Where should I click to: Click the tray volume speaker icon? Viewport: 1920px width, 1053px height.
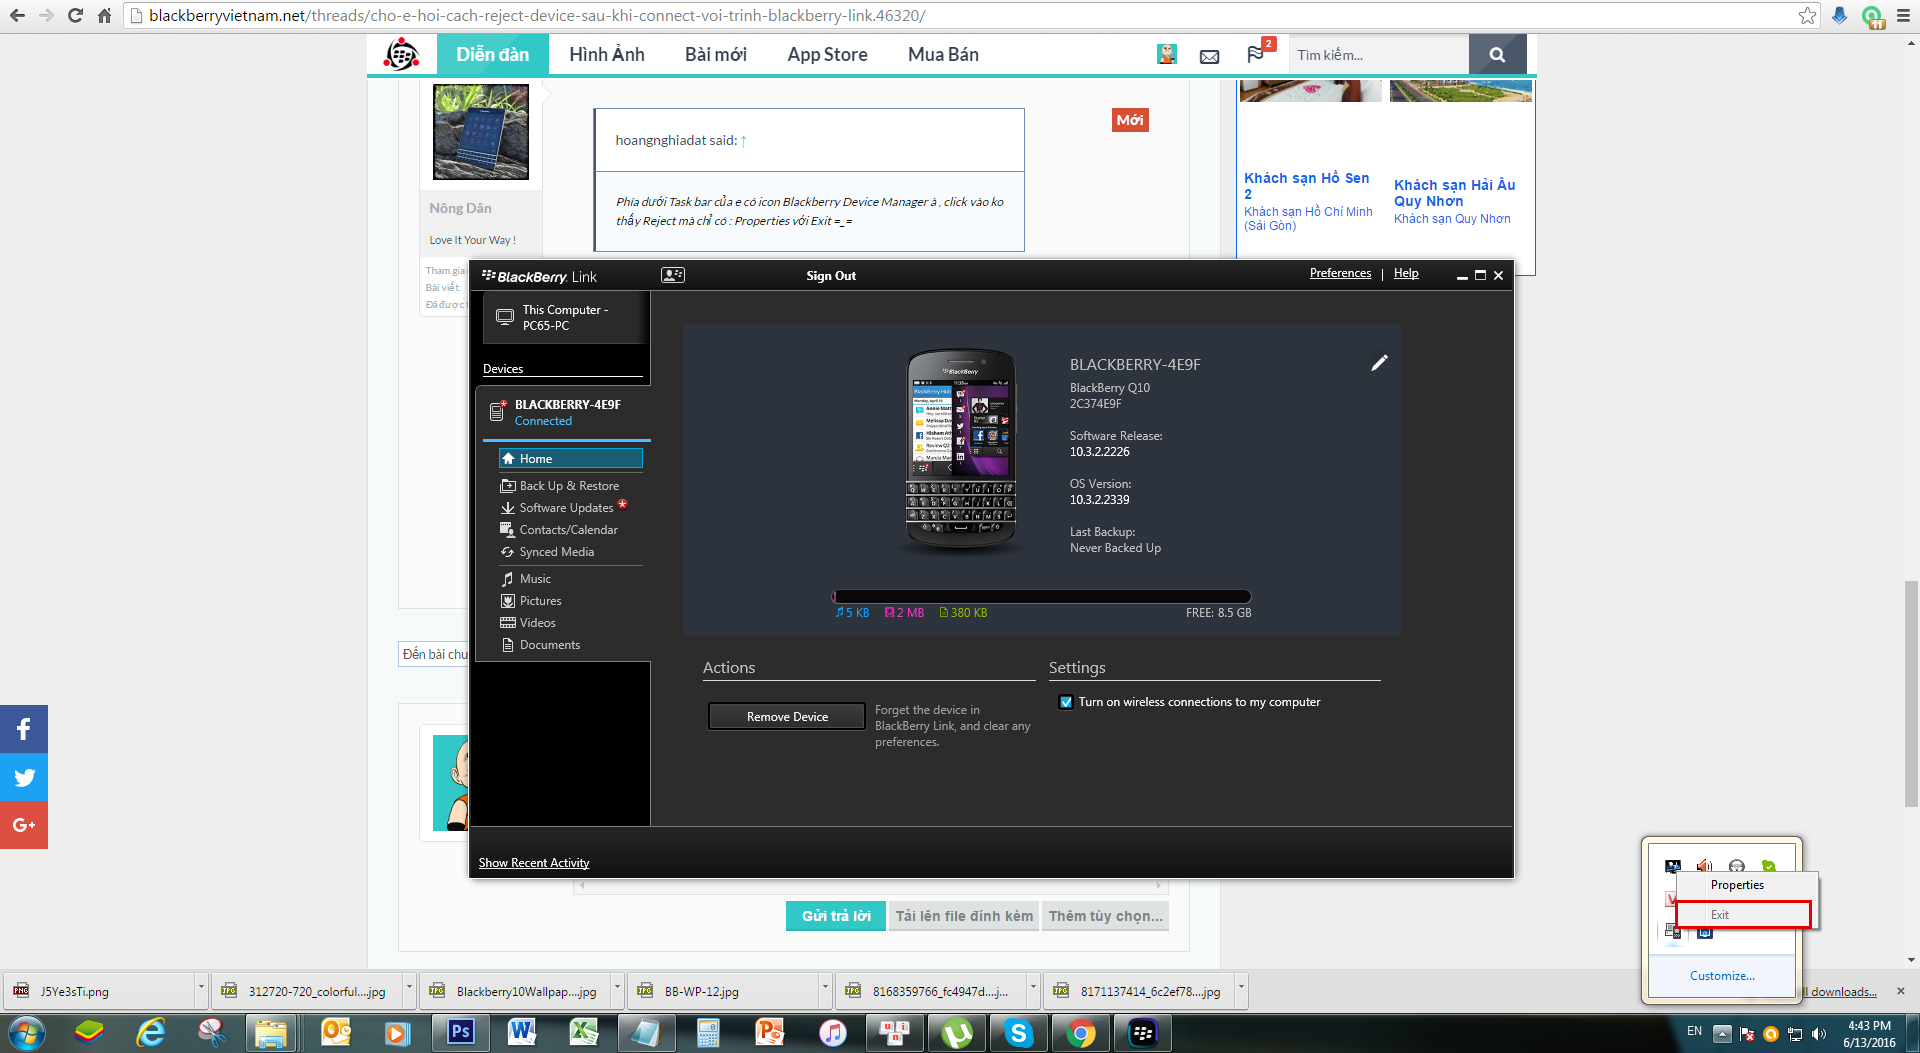tap(1819, 1034)
